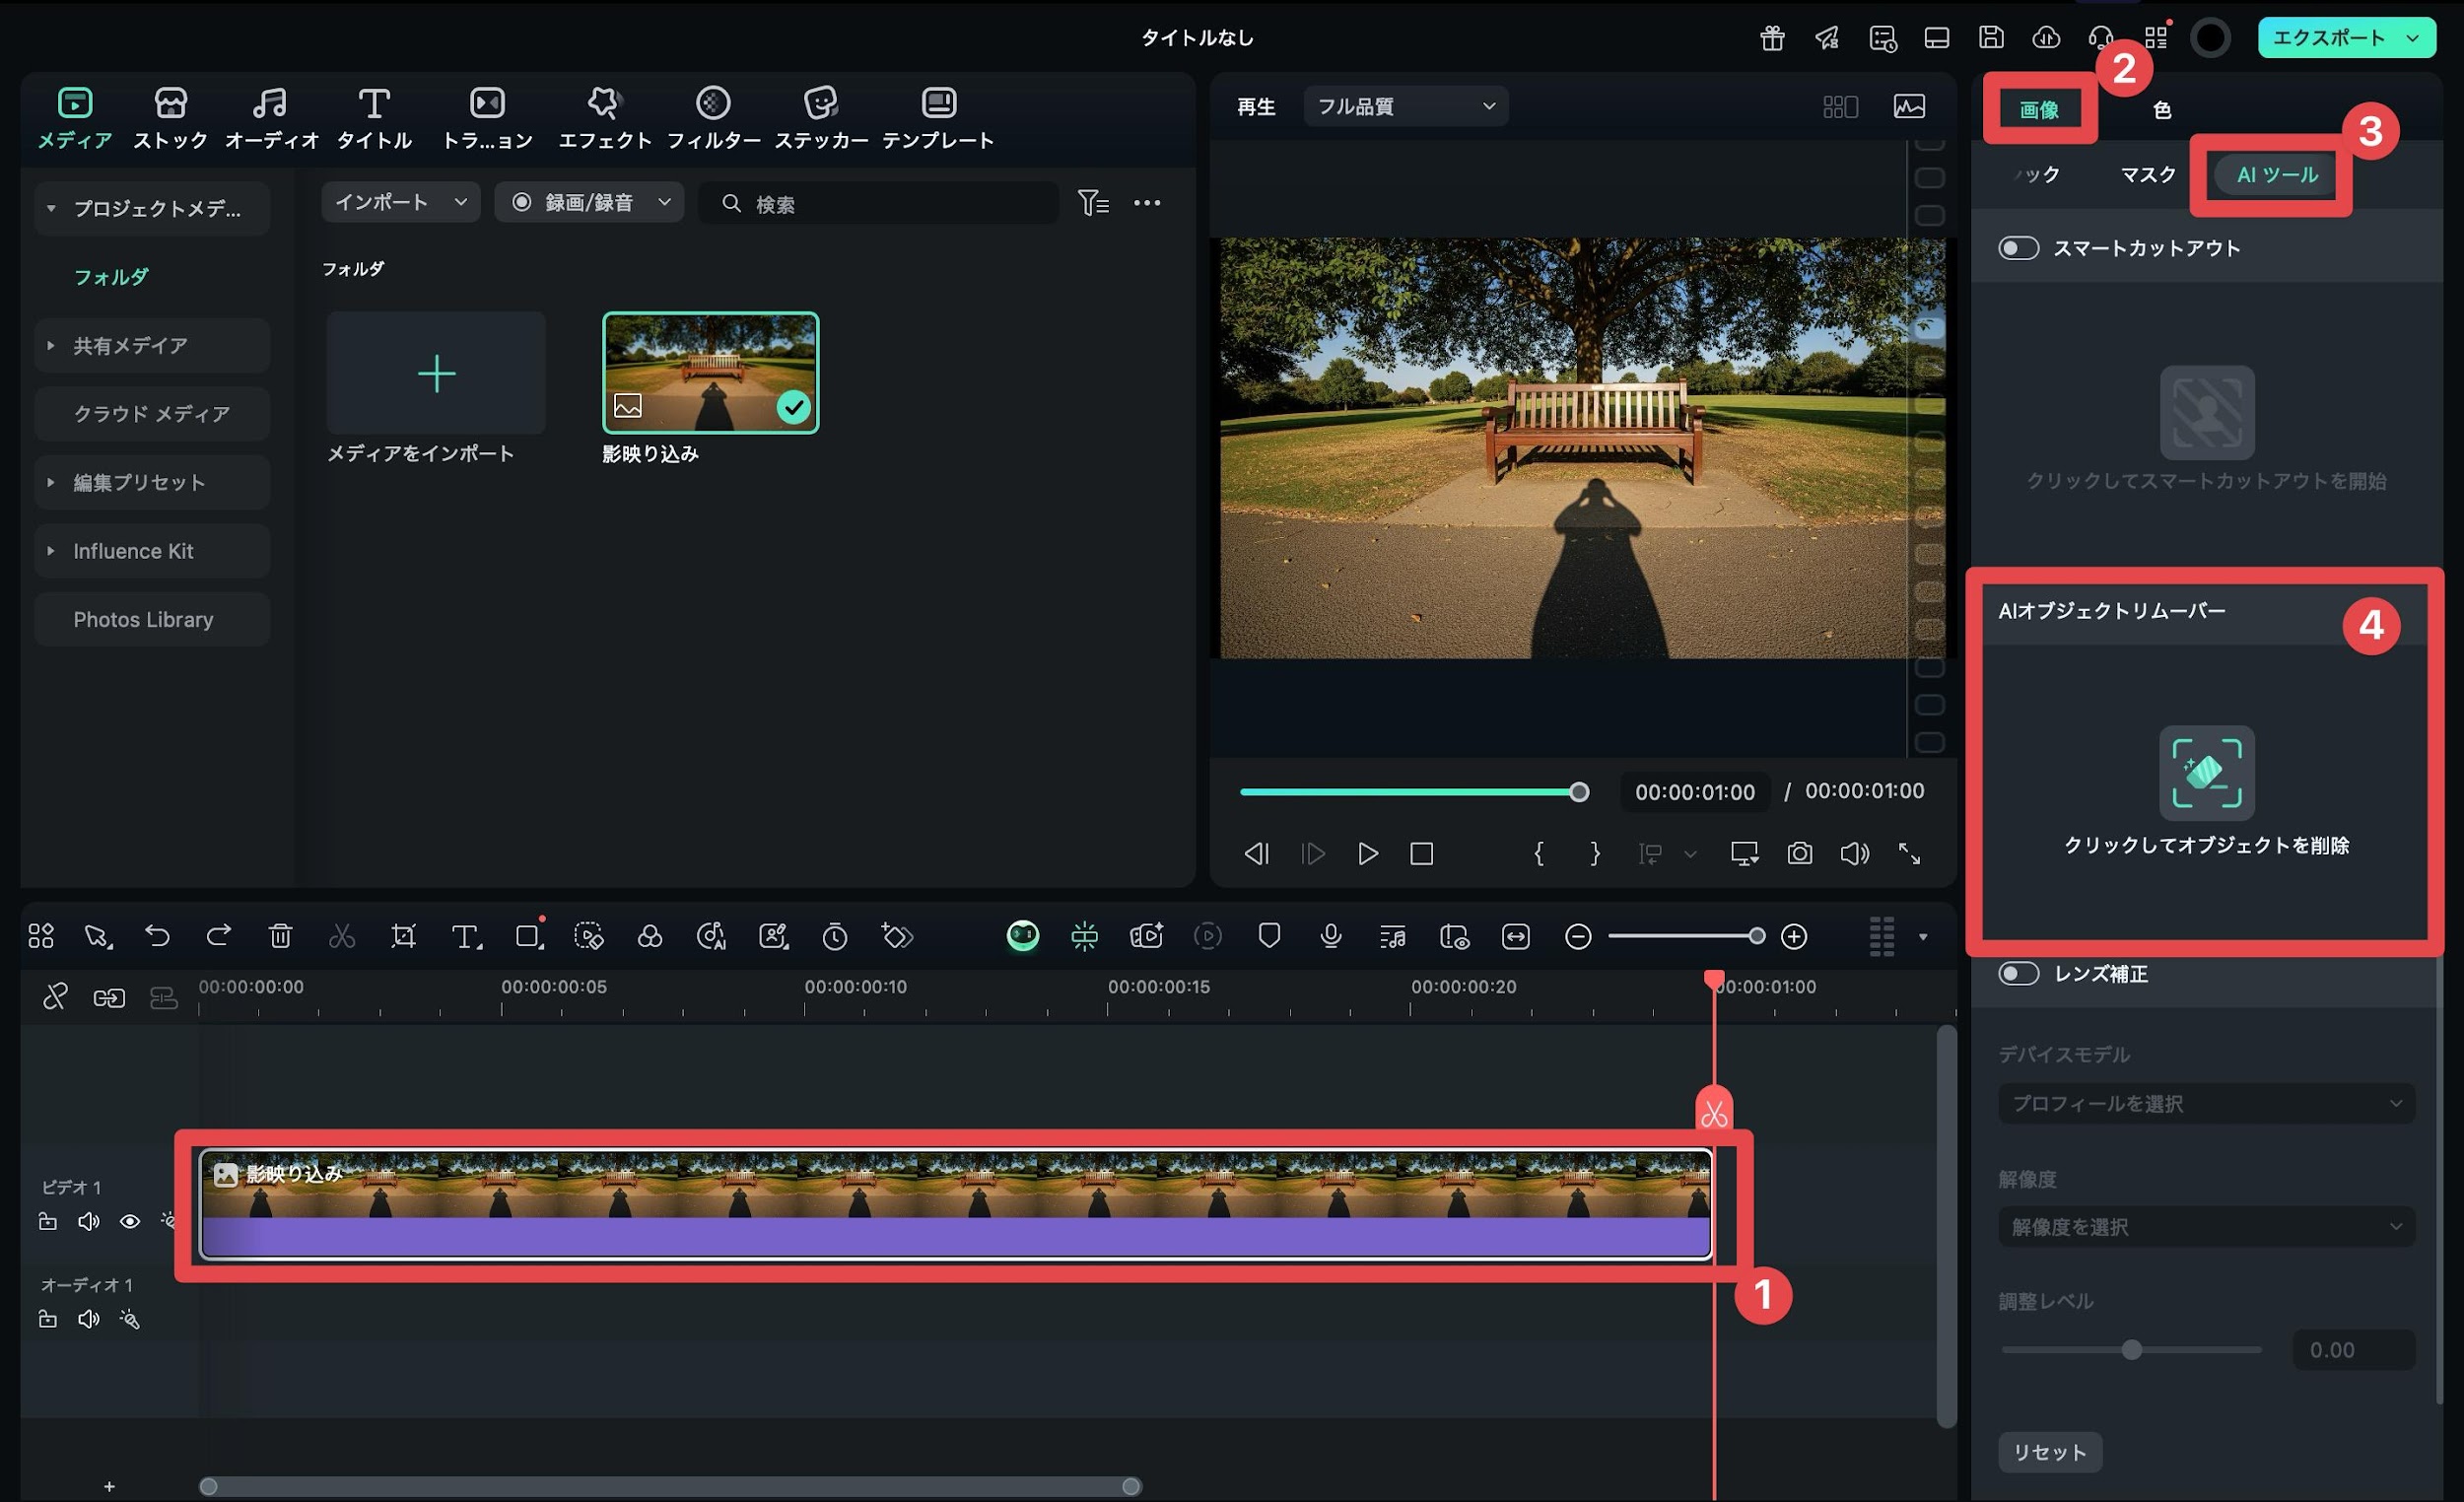Click the headphone support icon
2464x1502 pixels.
point(2100,38)
